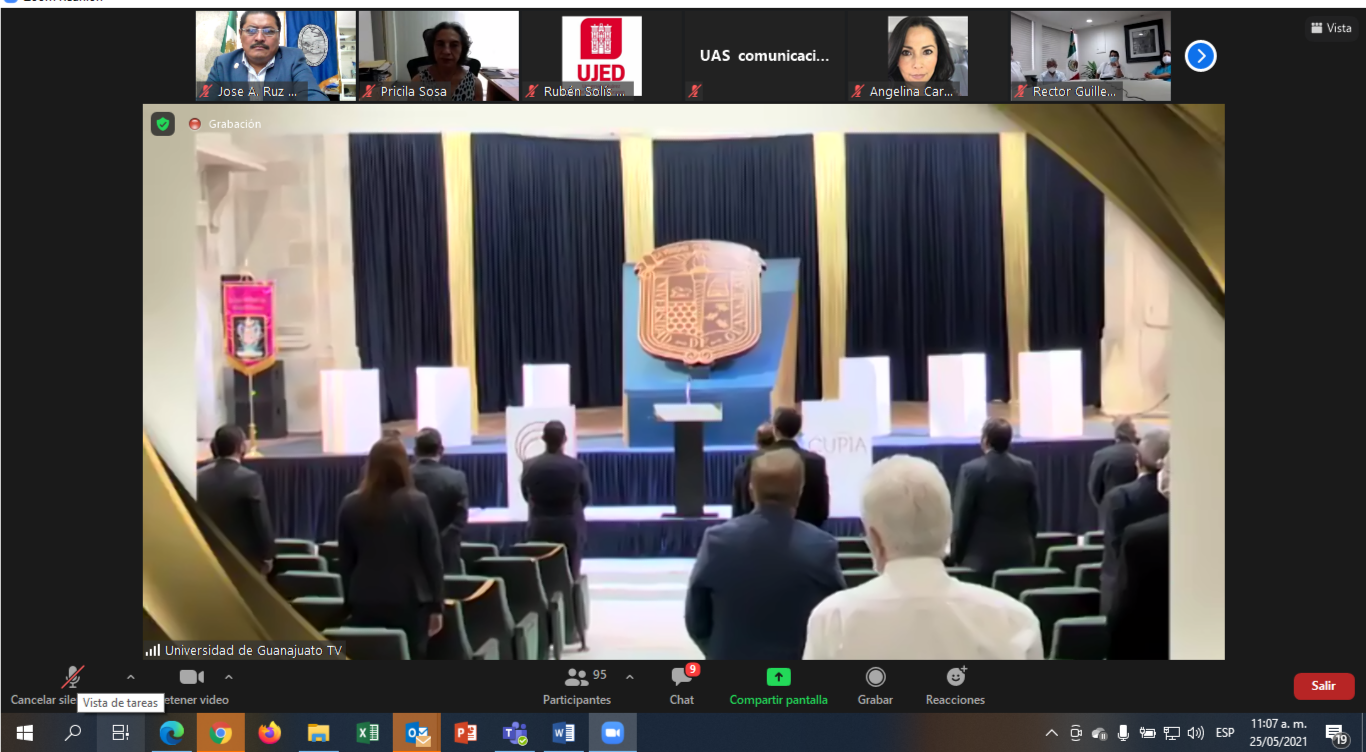1366x752 pixels.
Task: Open the Reacciones menu
Action: click(x=955, y=685)
